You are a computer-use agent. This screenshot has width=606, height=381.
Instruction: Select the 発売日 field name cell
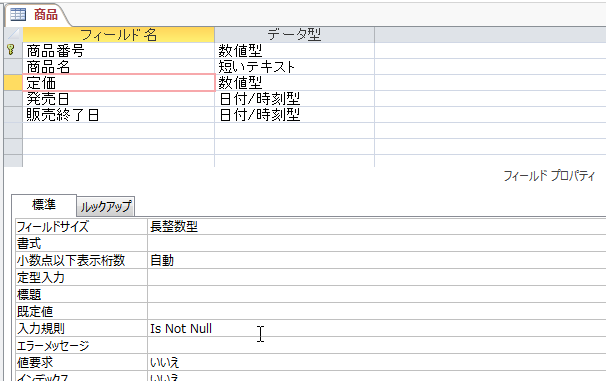coord(118,99)
